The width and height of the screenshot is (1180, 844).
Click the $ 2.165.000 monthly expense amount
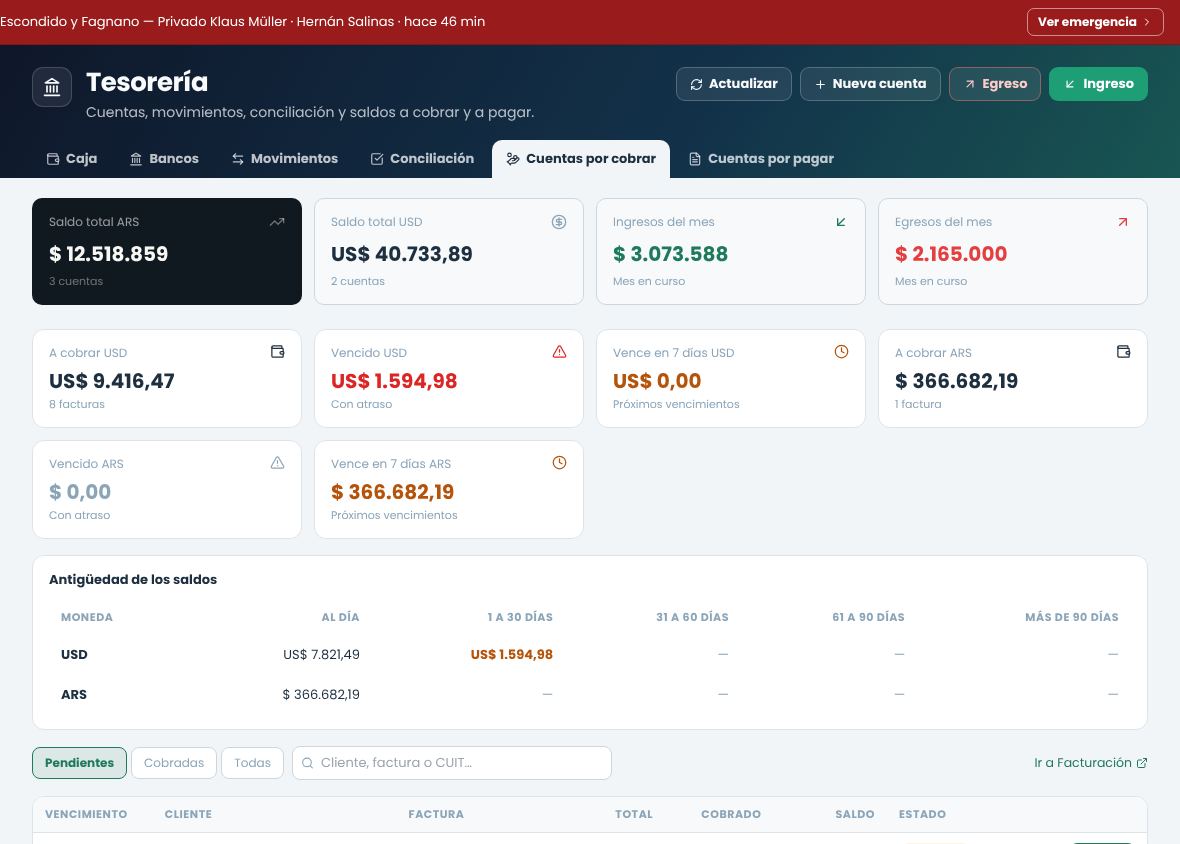[x=951, y=254]
